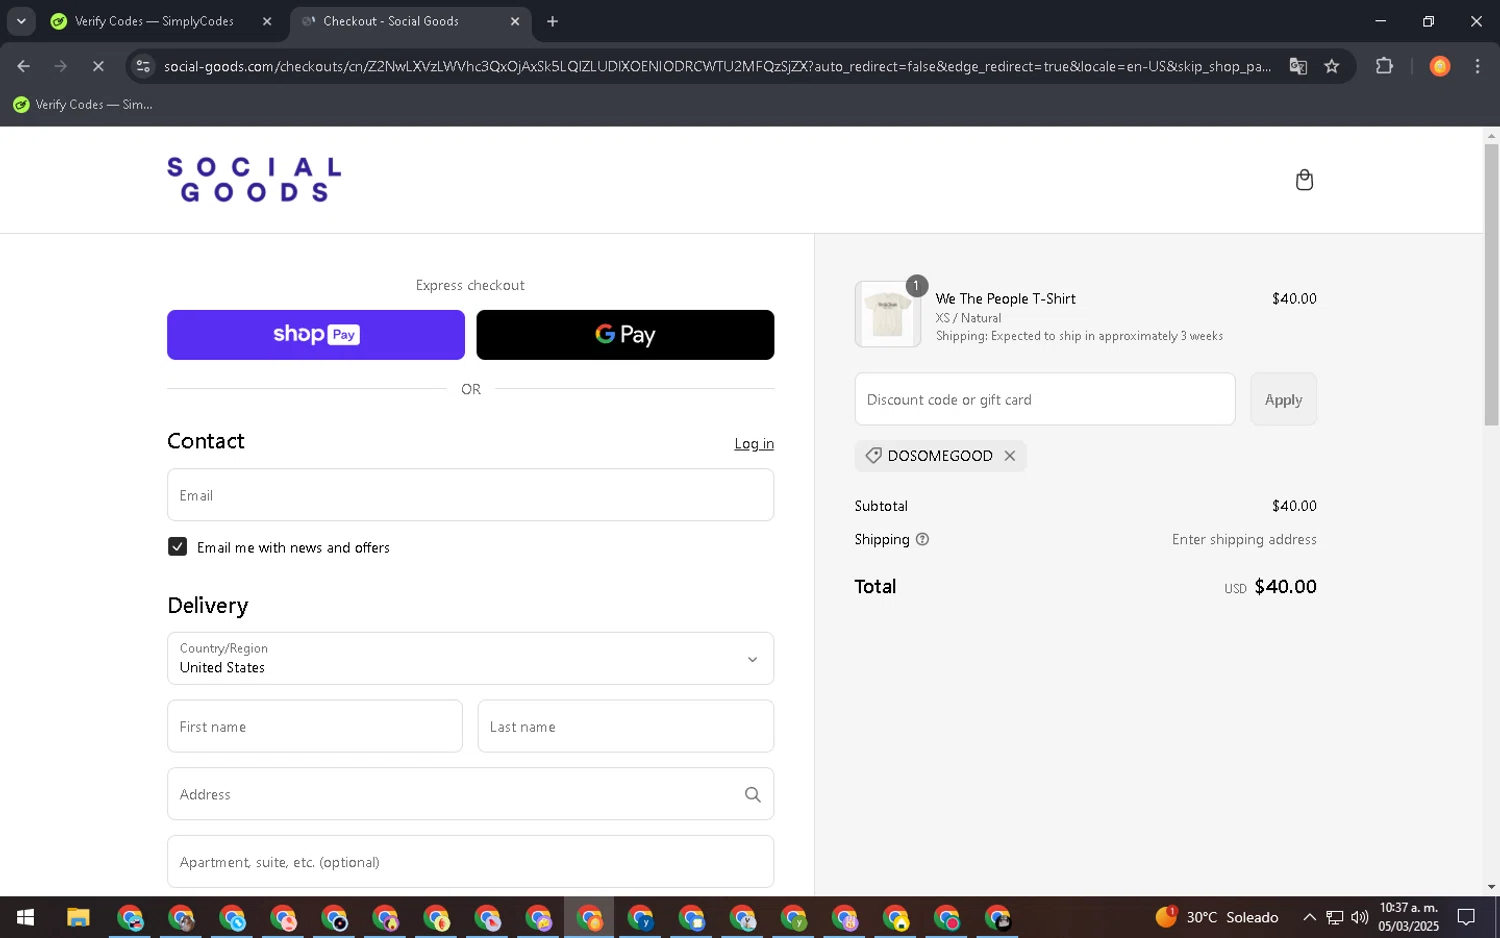
Task: Remove the DOSOMEGOOD discount code
Action: tap(1010, 456)
